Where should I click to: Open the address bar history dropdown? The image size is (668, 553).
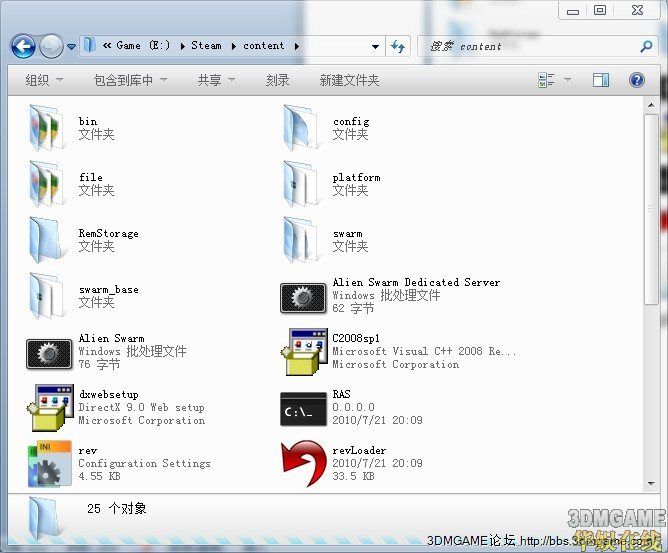pos(375,46)
